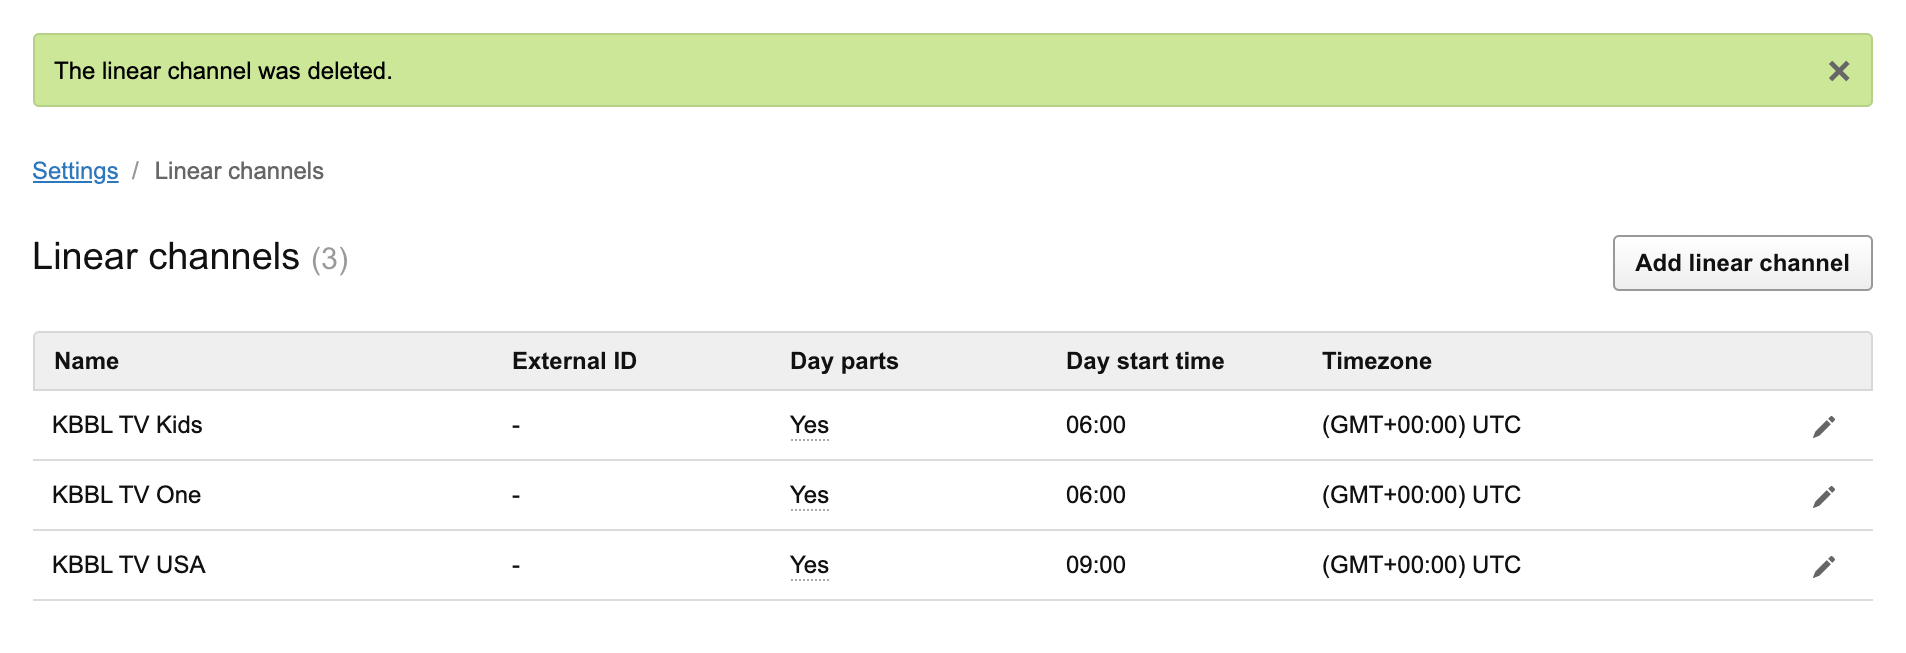Select the KBBL TV Kids row name
This screenshot has width=1906, height=653.
(x=127, y=425)
